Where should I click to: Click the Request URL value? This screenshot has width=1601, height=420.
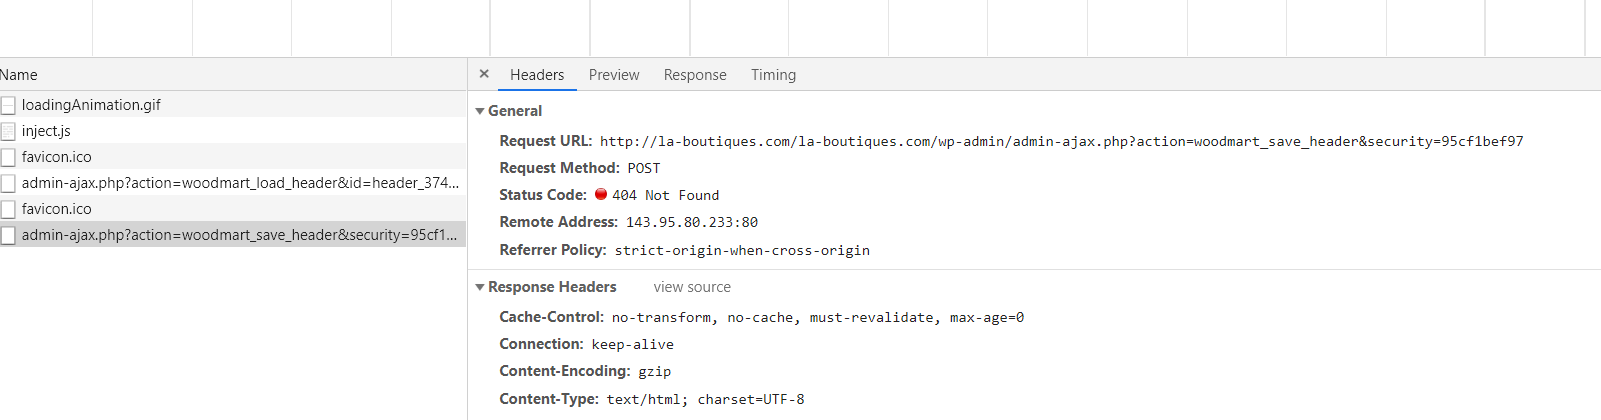coord(1061,142)
